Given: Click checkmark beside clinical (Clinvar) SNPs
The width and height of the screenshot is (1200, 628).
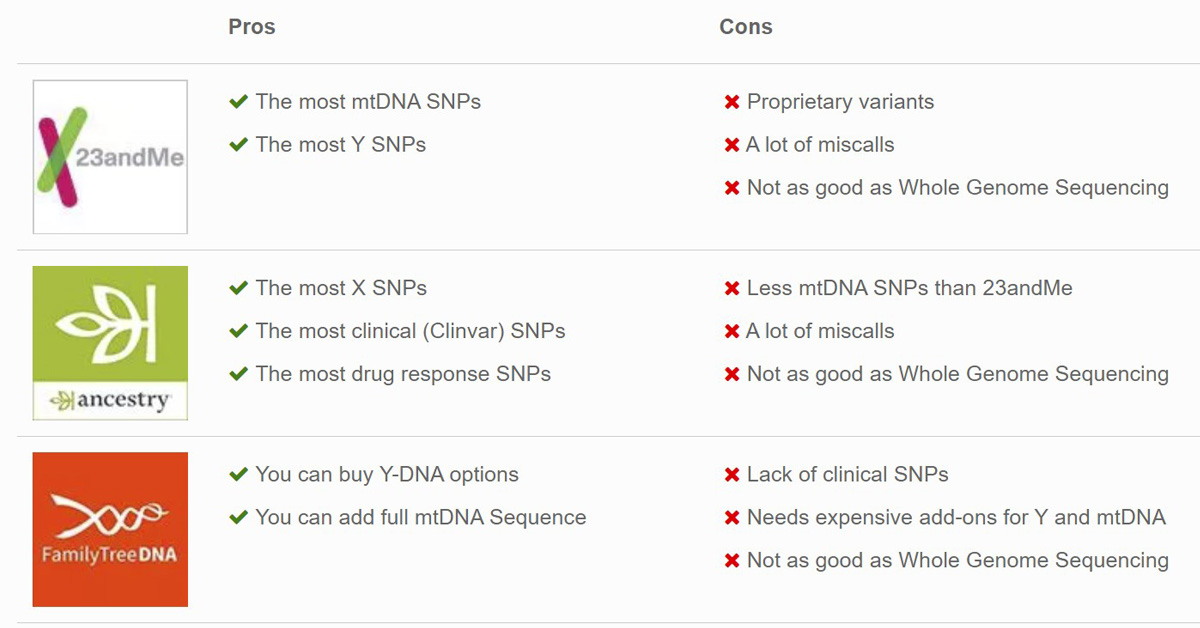Looking at the screenshot, I should point(238,331).
